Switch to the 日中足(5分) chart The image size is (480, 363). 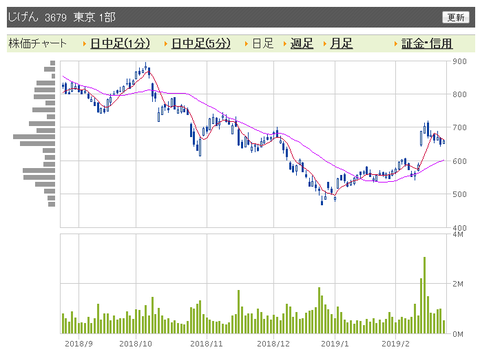pos(201,43)
